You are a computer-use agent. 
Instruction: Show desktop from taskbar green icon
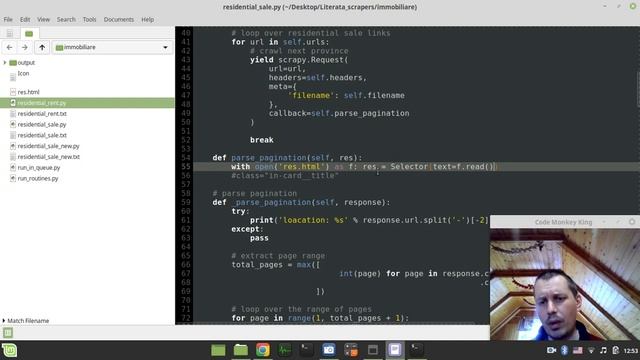(218, 350)
